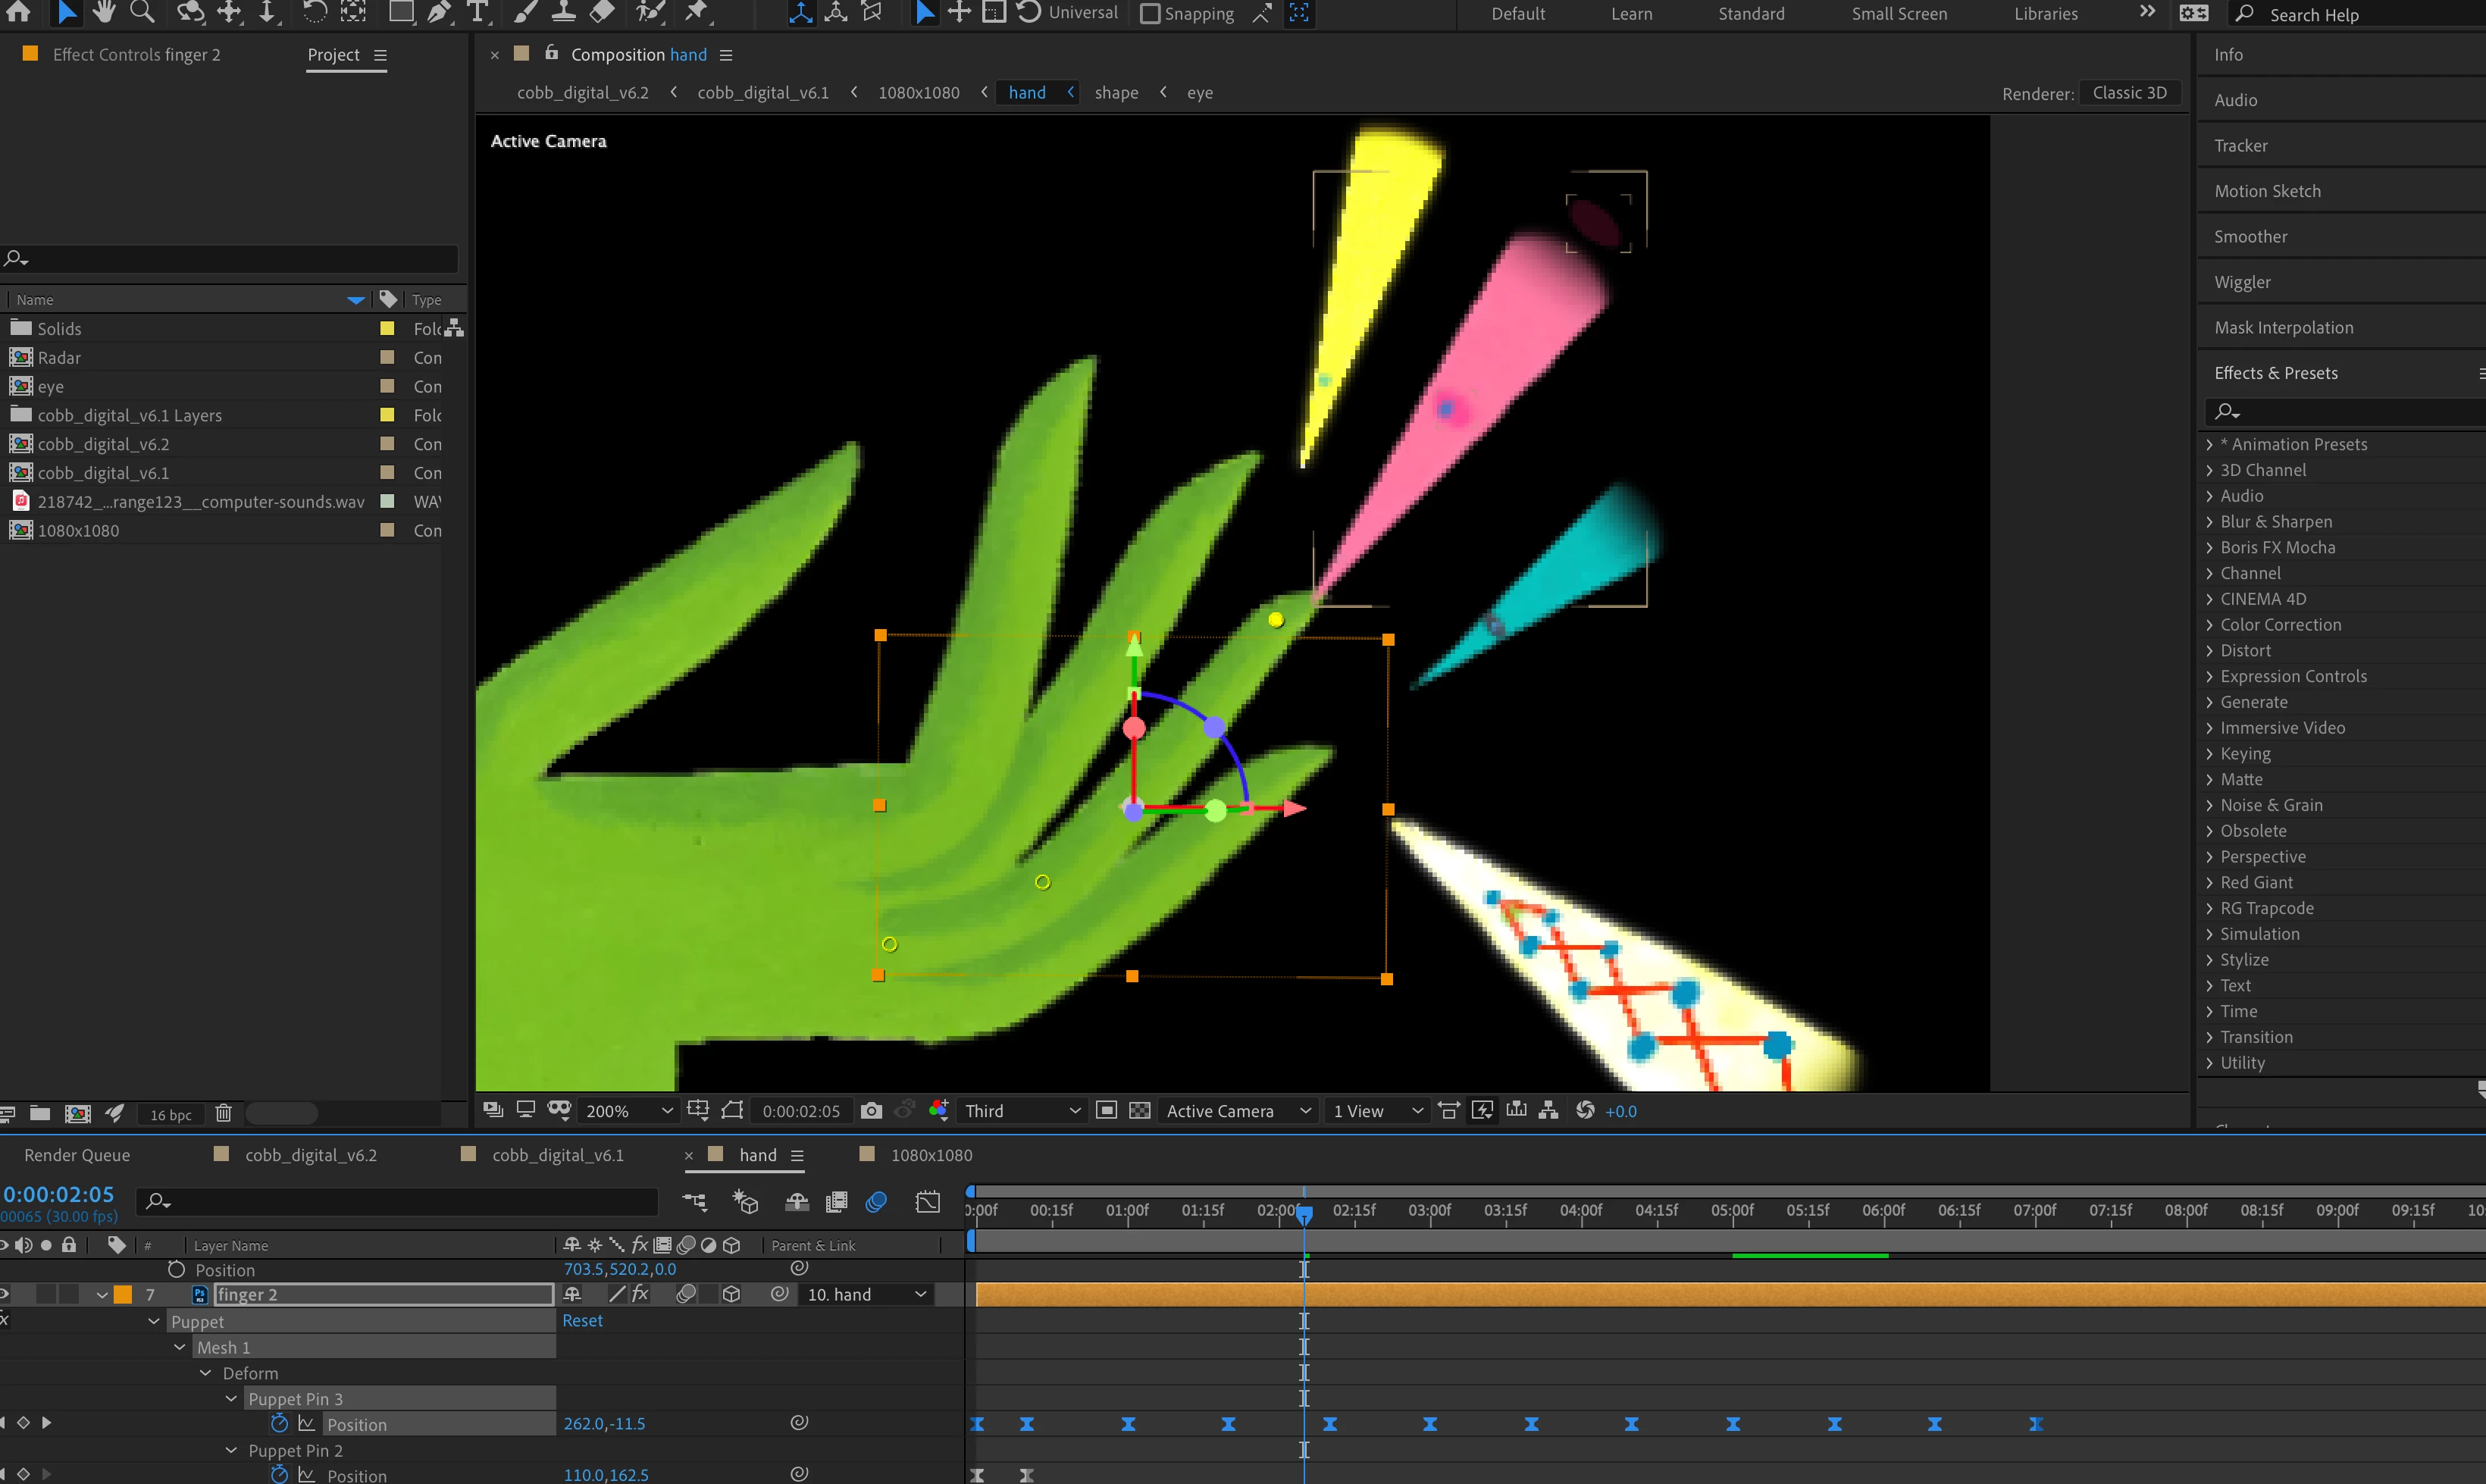This screenshot has width=2486, height=1484.
Task: Click the yellow label swatch of Solids
Action: tap(387, 329)
